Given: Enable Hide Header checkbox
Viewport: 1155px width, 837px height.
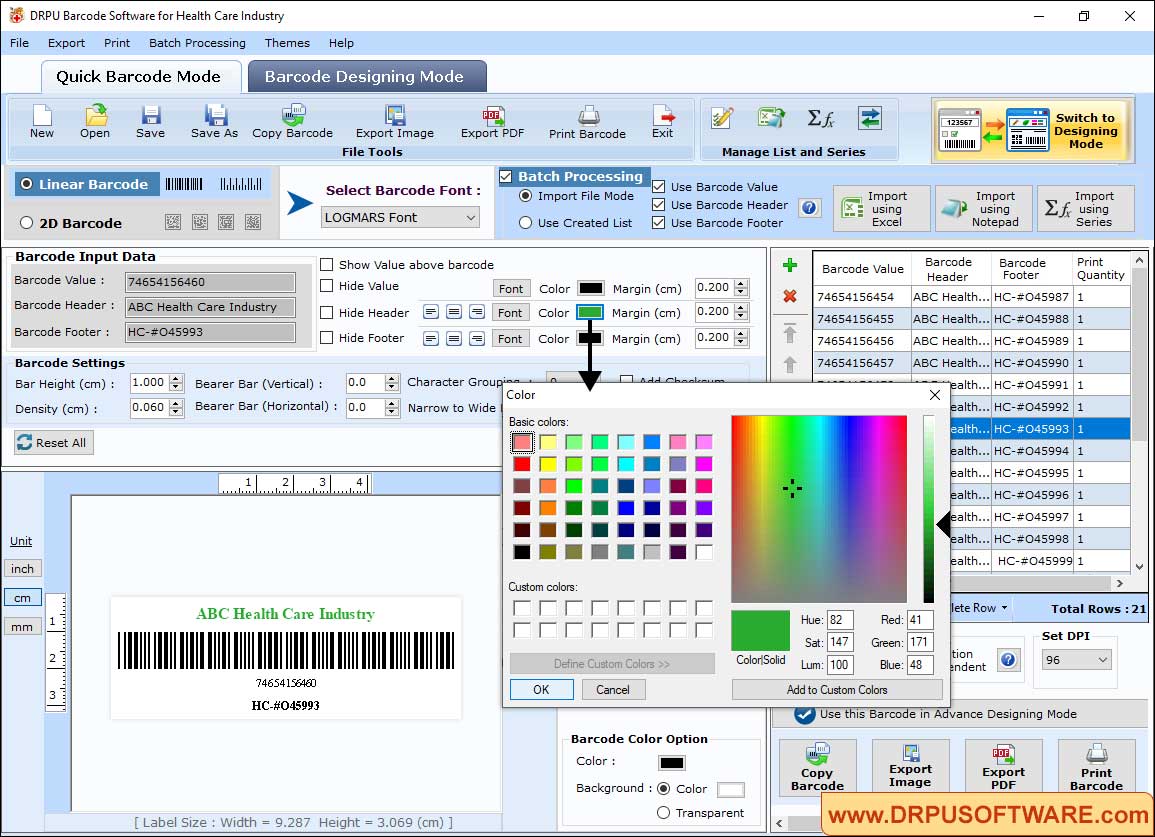Looking at the screenshot, I should point(326,313).
